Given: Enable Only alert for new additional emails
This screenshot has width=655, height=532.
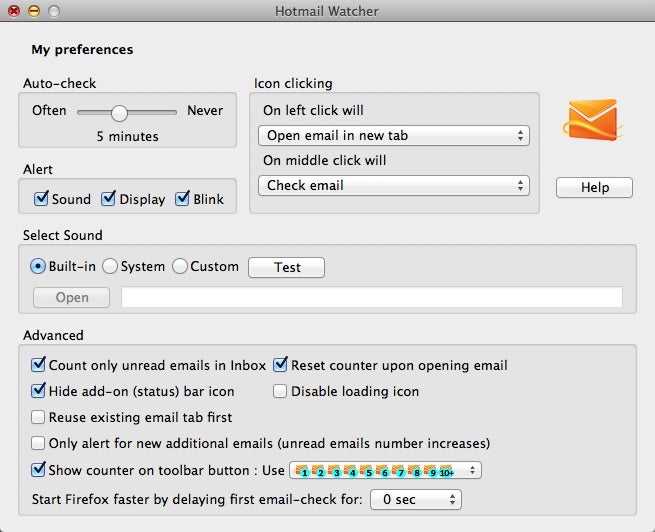Looking at the screenshot, I should point(38,443).
